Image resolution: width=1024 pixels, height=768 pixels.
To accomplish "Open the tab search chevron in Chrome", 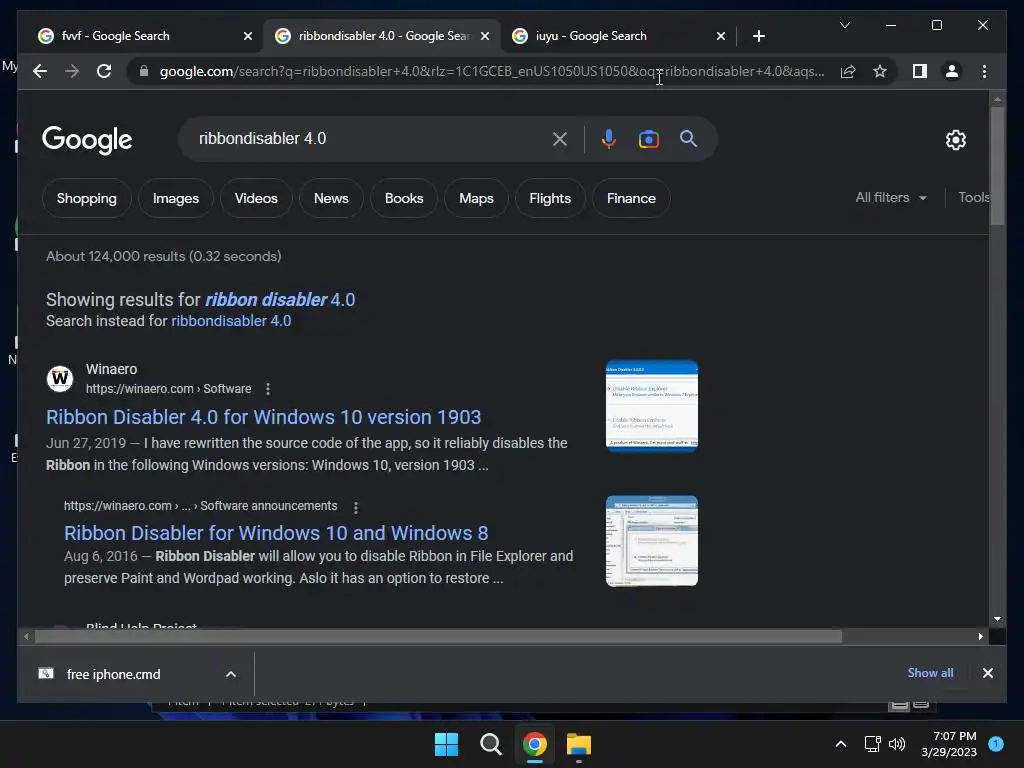I will click(x=844, y=25).
